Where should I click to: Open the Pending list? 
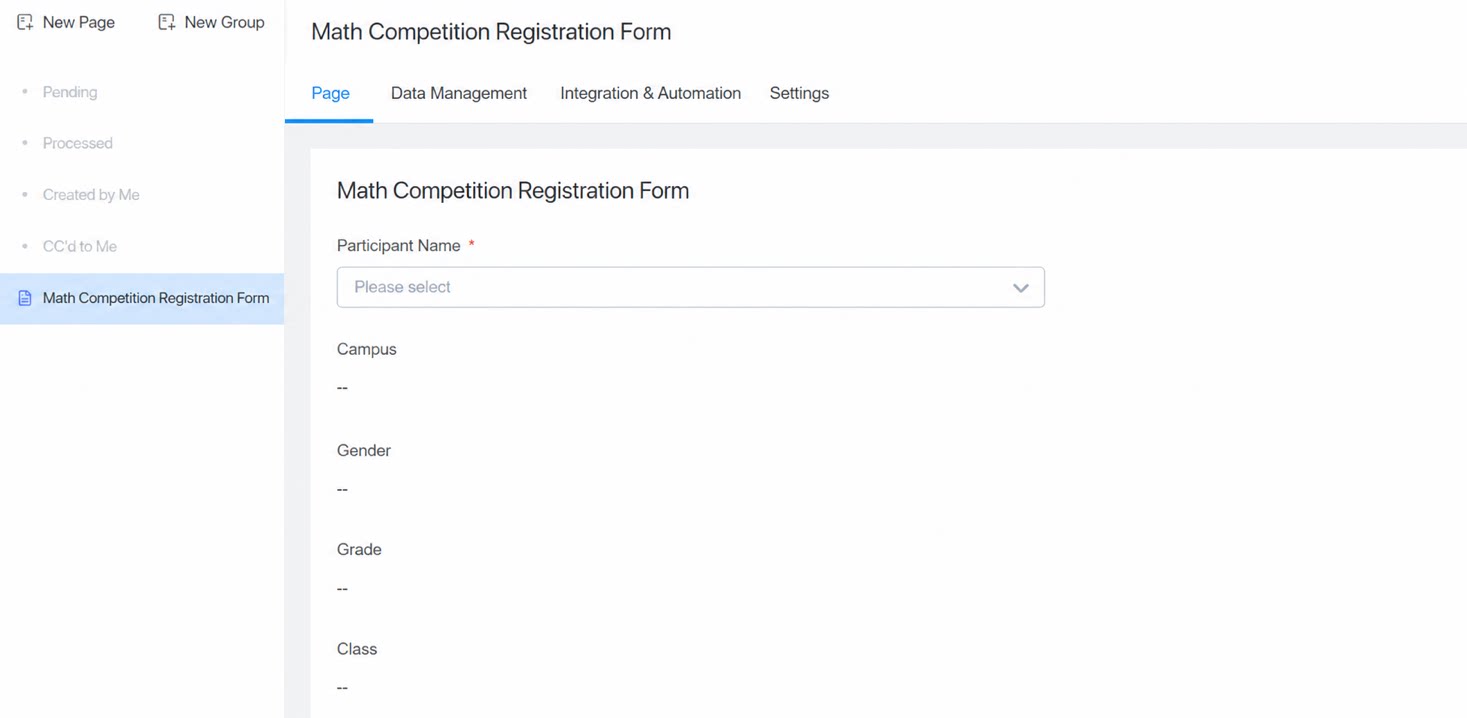tap(70, 92)
